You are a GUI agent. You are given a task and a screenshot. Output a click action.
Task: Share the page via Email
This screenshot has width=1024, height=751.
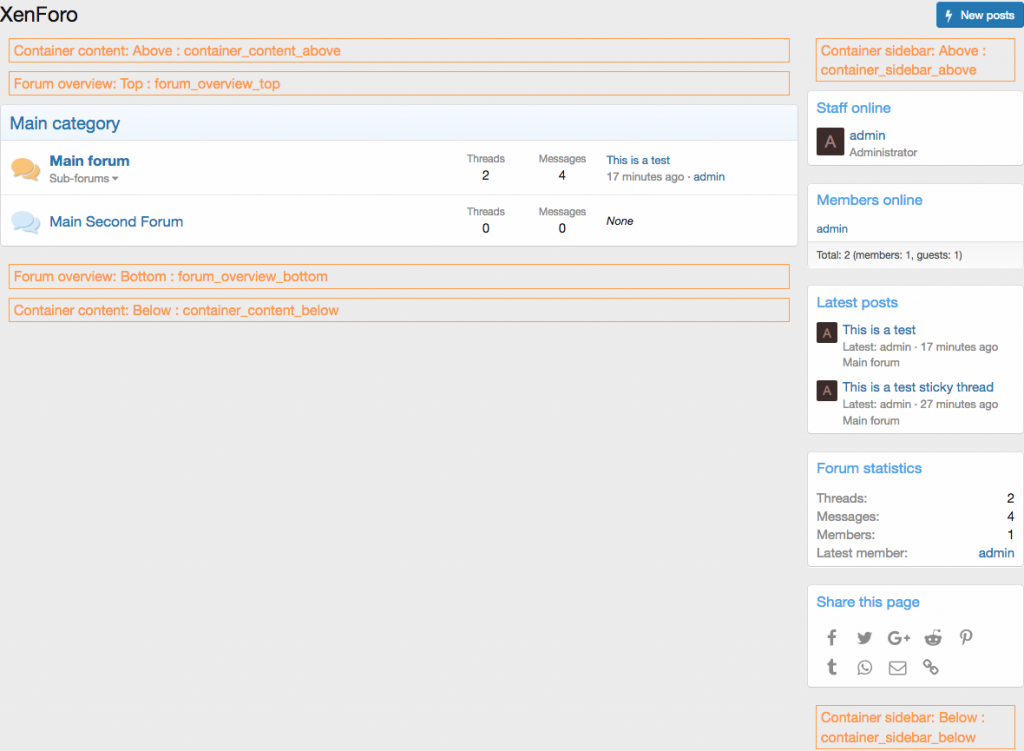click(x=897, y=667)
